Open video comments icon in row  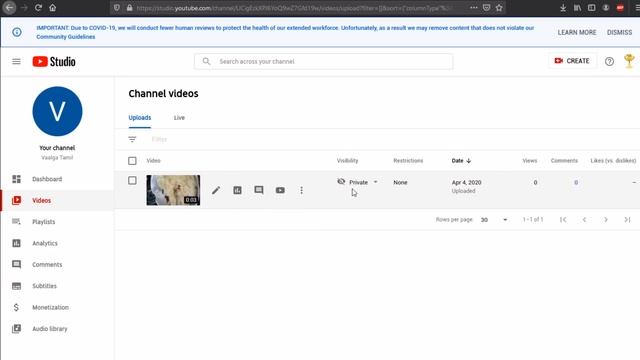click(259, 190)
